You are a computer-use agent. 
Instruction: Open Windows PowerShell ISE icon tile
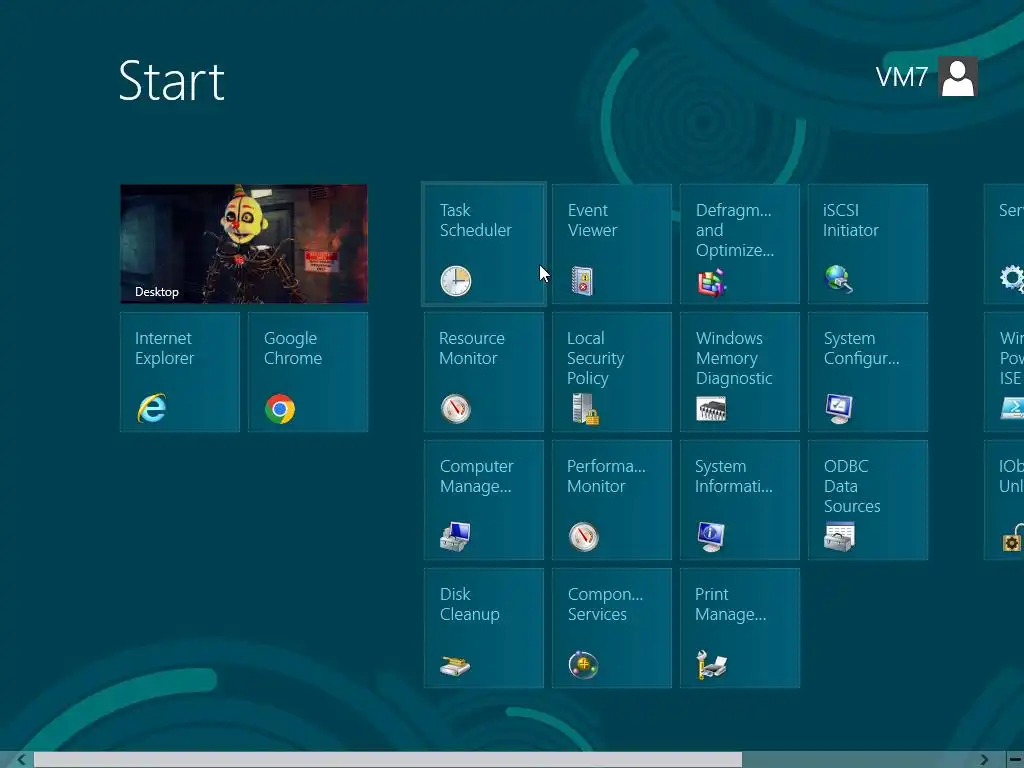(x=1012, y=409)
